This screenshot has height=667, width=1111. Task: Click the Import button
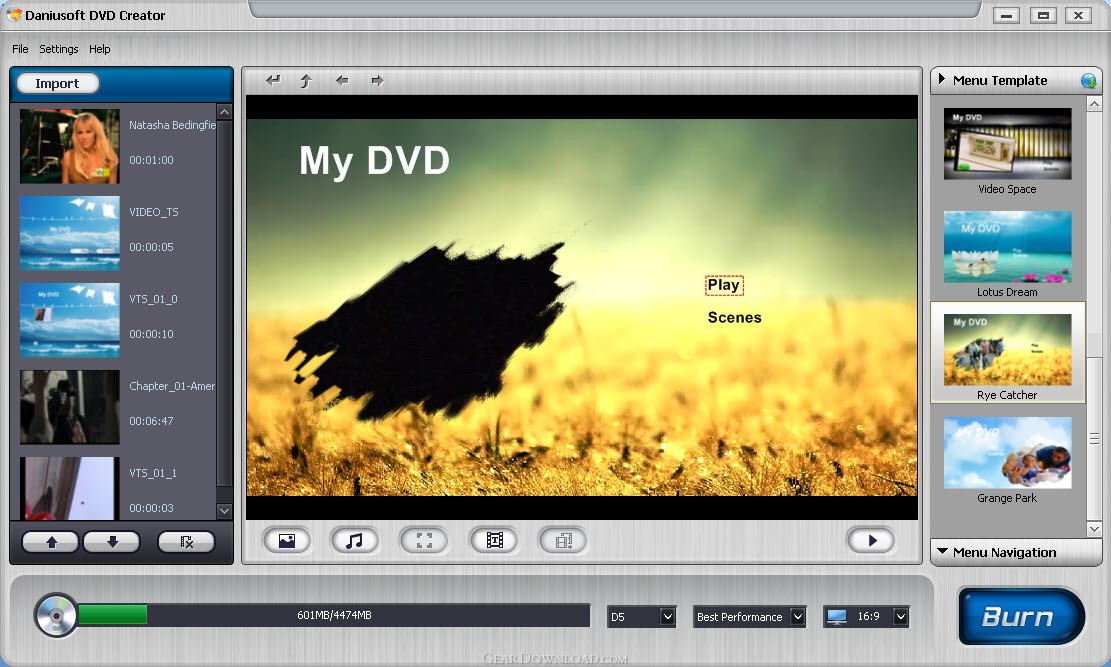57,84
